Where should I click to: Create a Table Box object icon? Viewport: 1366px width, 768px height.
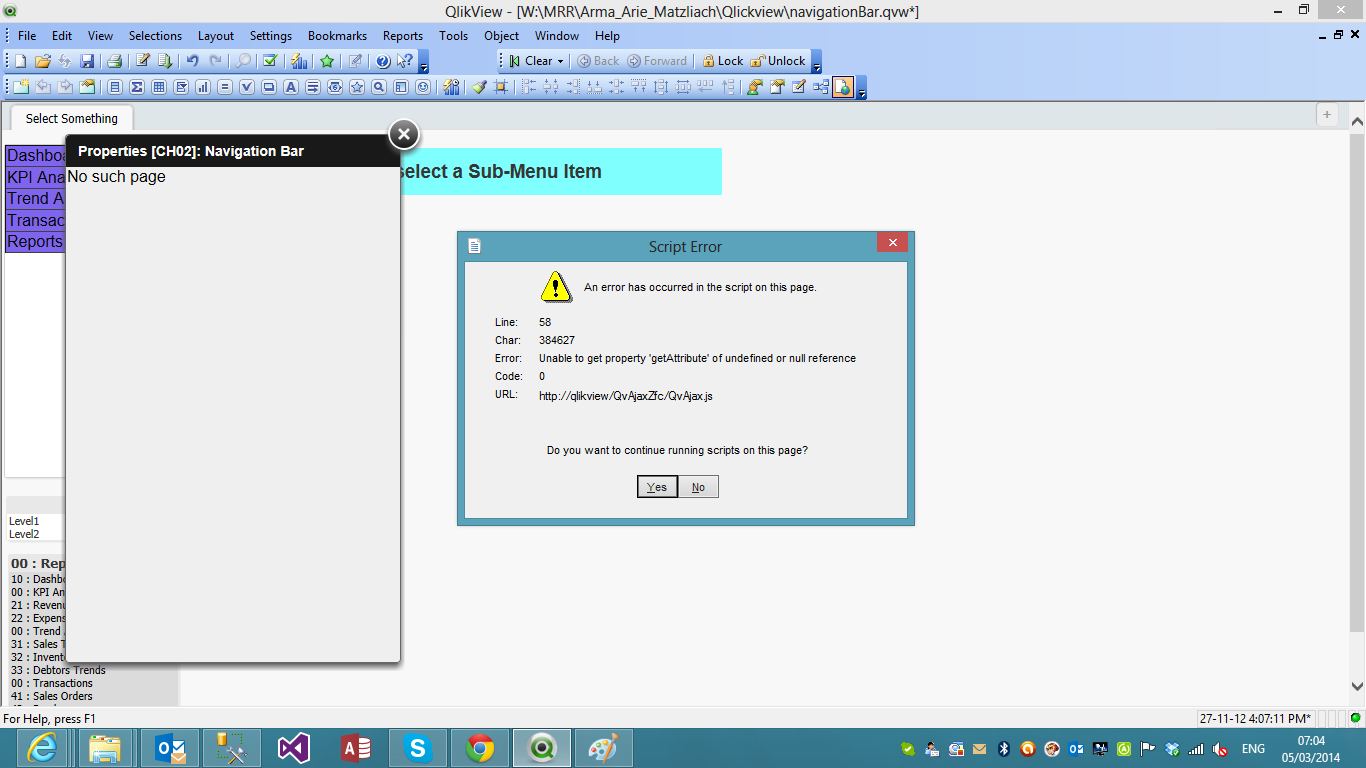tap(159, 87)
